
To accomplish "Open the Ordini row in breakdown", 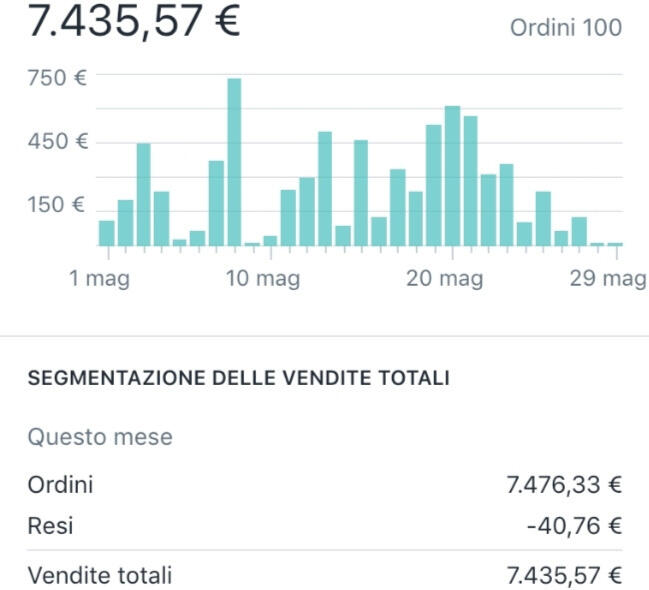I will (324, 484).
